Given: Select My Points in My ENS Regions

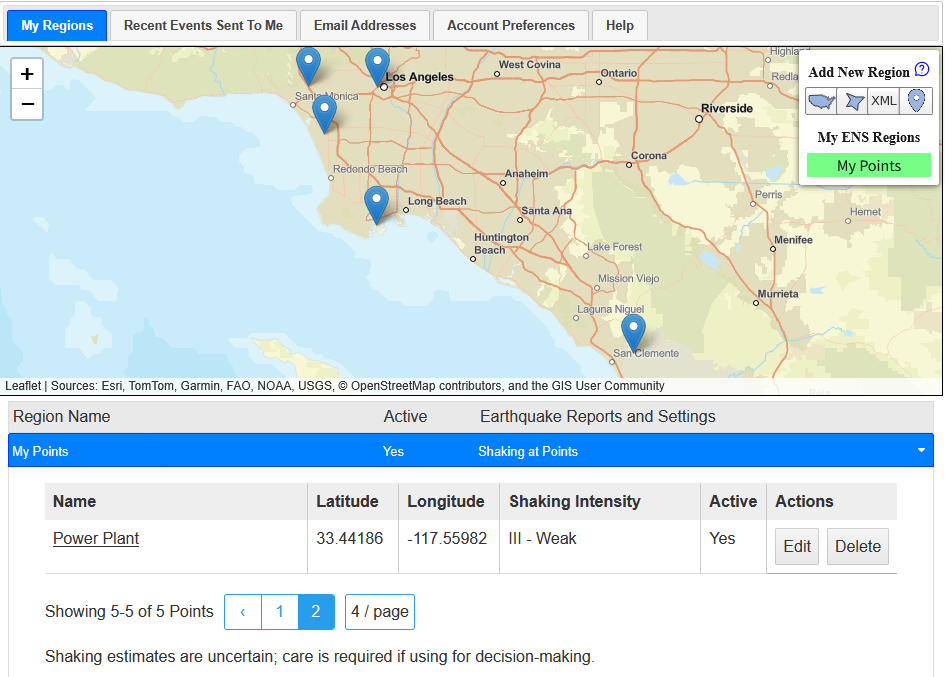Looking at the screenshot, I should 868,166.
